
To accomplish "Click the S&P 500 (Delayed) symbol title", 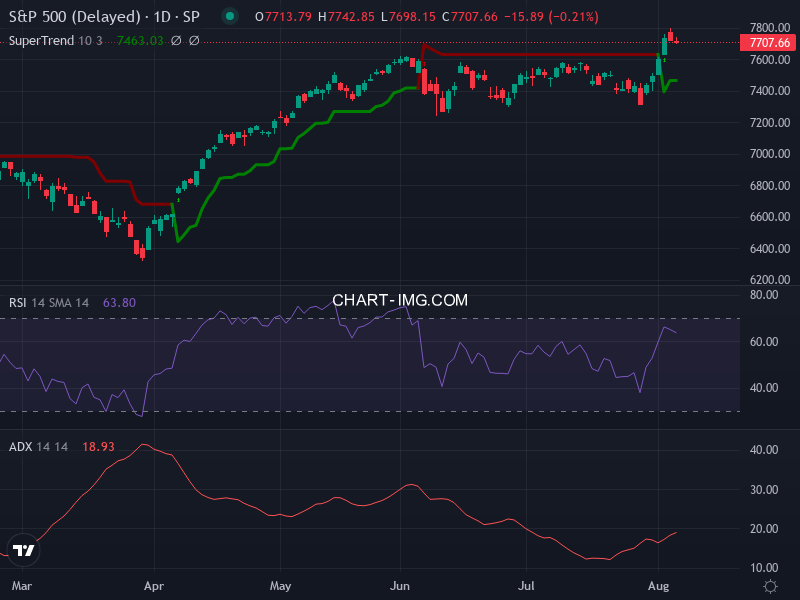I will click(74, 17).
